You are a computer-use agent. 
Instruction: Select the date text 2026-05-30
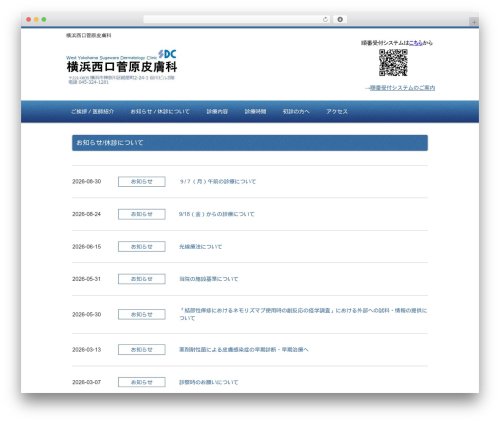pos(87,314)
